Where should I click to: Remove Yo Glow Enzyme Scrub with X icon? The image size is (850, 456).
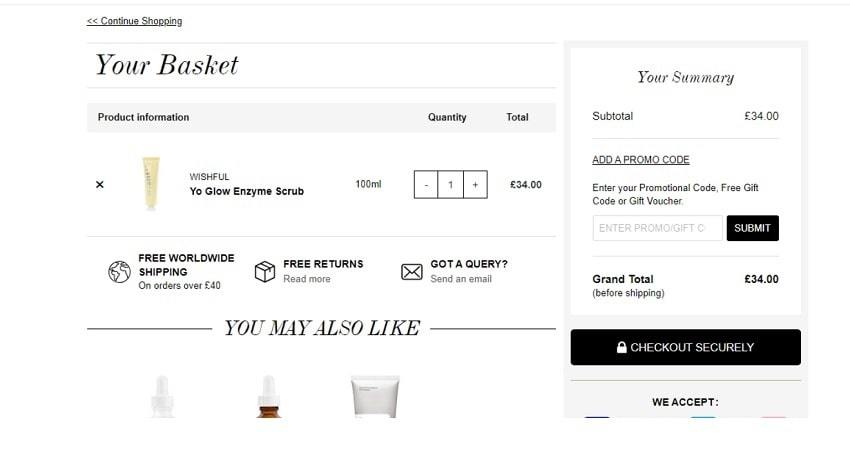pos(100,184)
